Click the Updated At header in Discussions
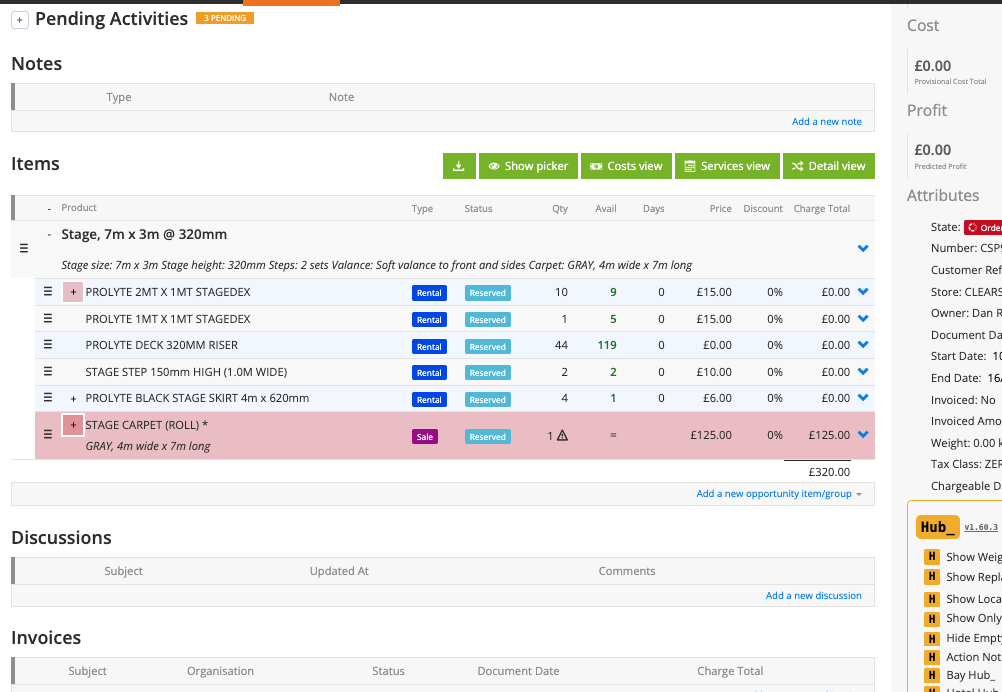Screen dimensions: 1002x692 [339, 571]
